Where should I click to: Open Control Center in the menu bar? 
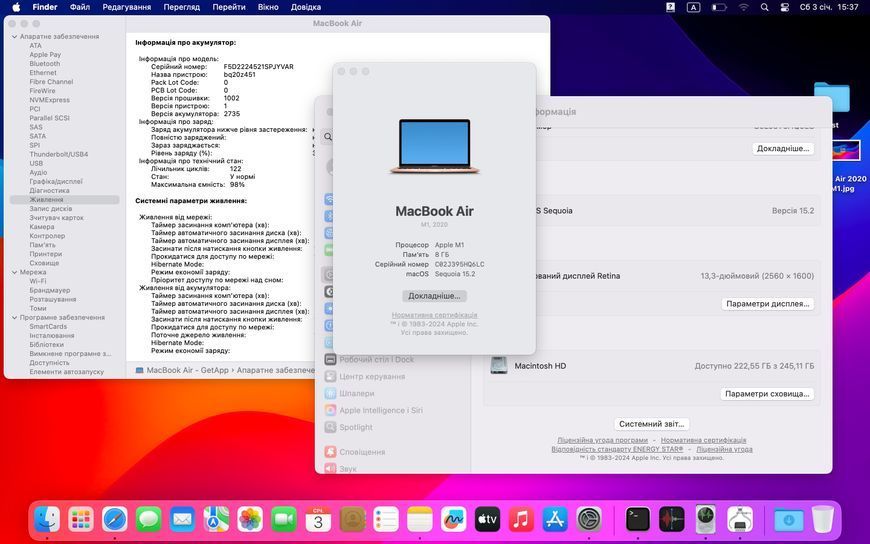[x=785, y=7]
